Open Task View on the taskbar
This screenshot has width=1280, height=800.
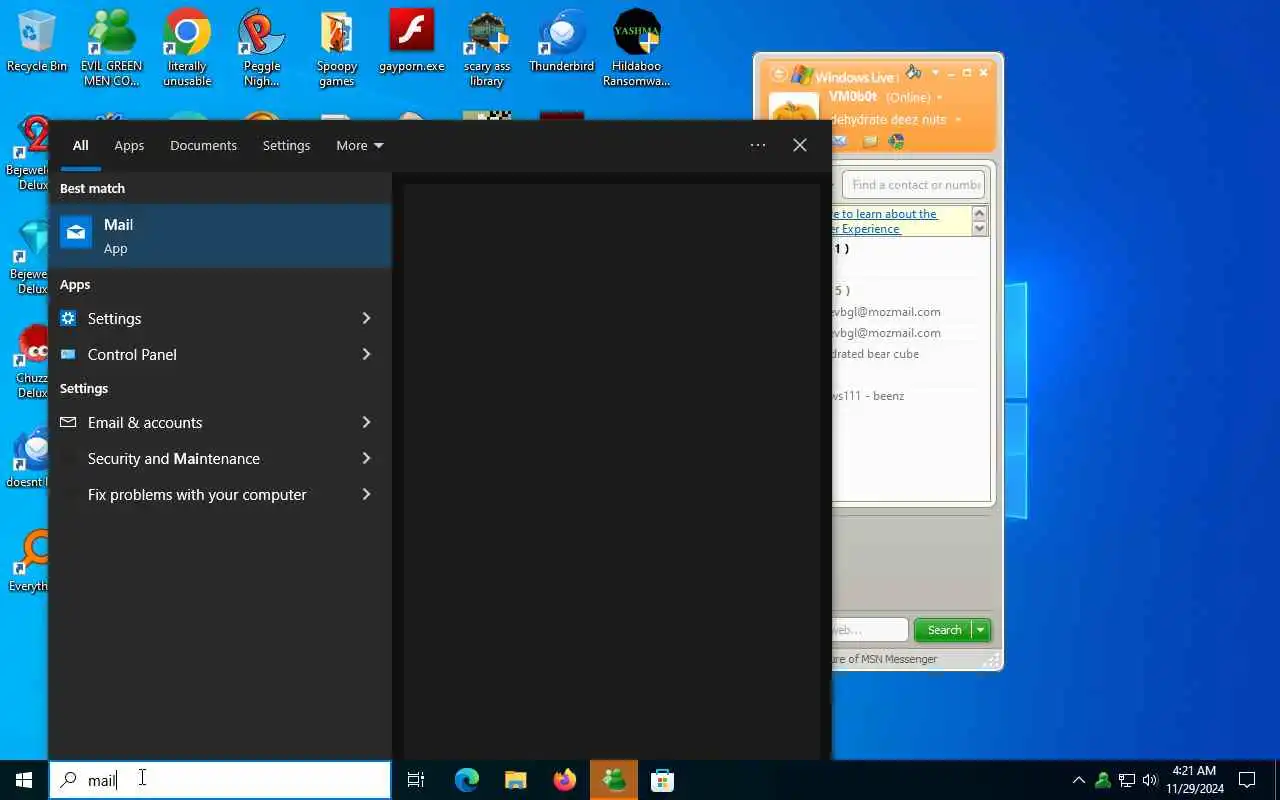pos(416,780)
